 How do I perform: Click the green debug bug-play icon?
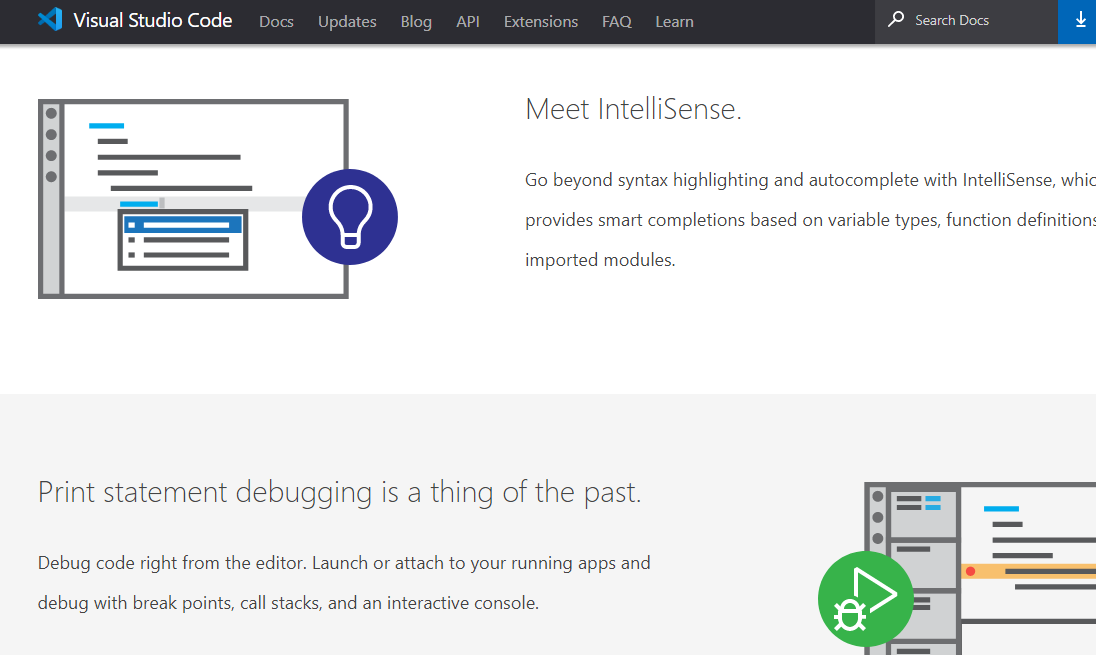tap(865, 599)
